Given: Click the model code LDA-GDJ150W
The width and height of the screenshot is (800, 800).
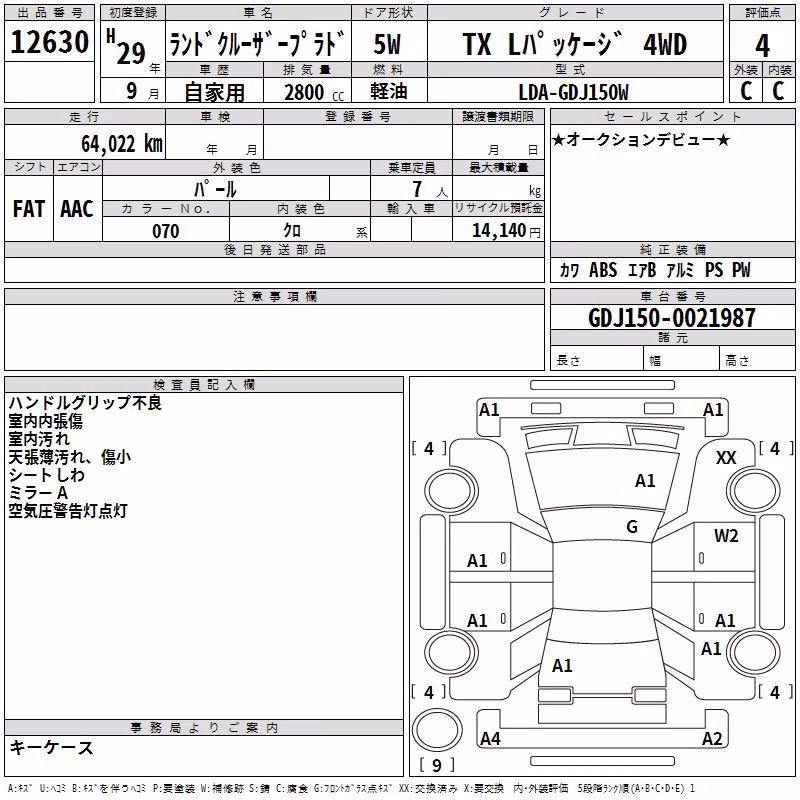Looking at the screenshot, I should (573, 92).
